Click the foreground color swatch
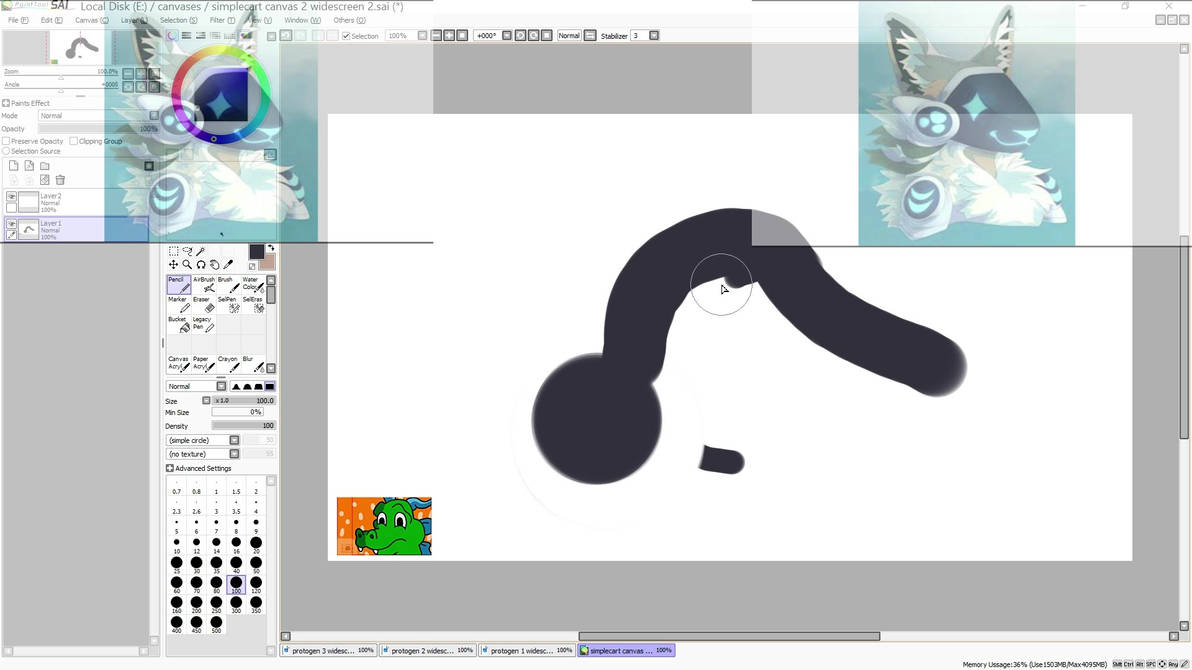This screenshot has width=1192, height=670. (x=256, y=252)
